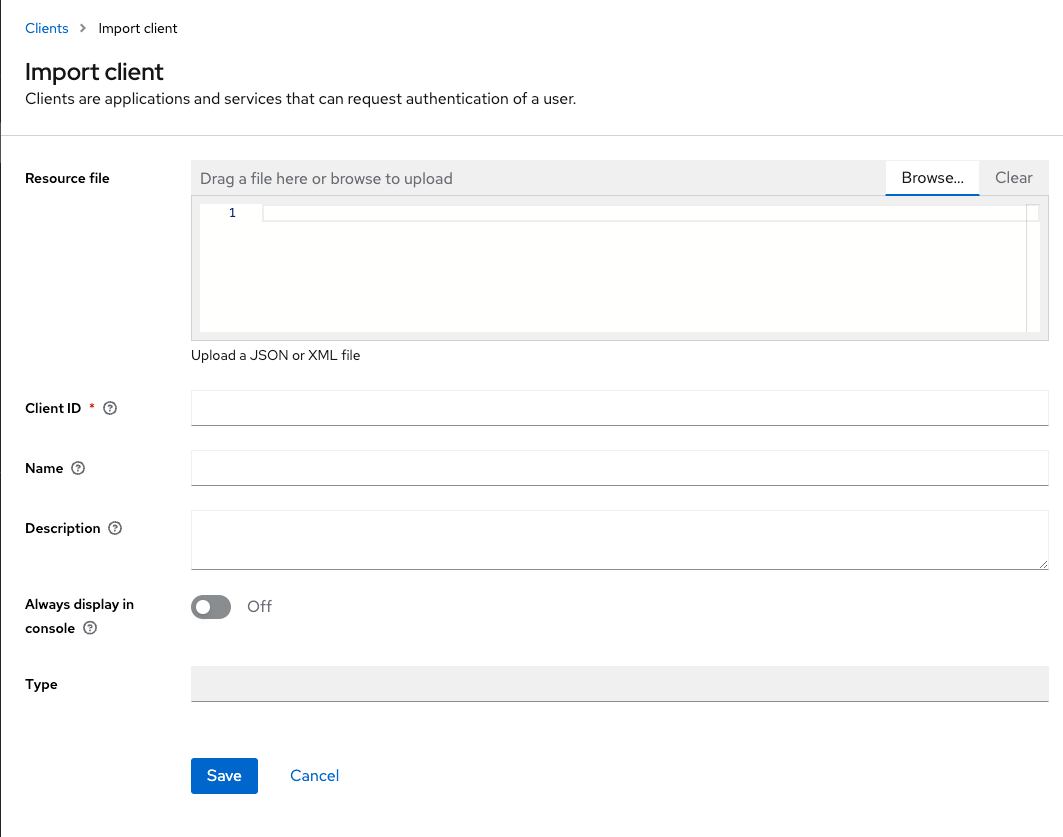The image size is (1063, 837).
Task: Open help for Always display in console
Action: 90,628
